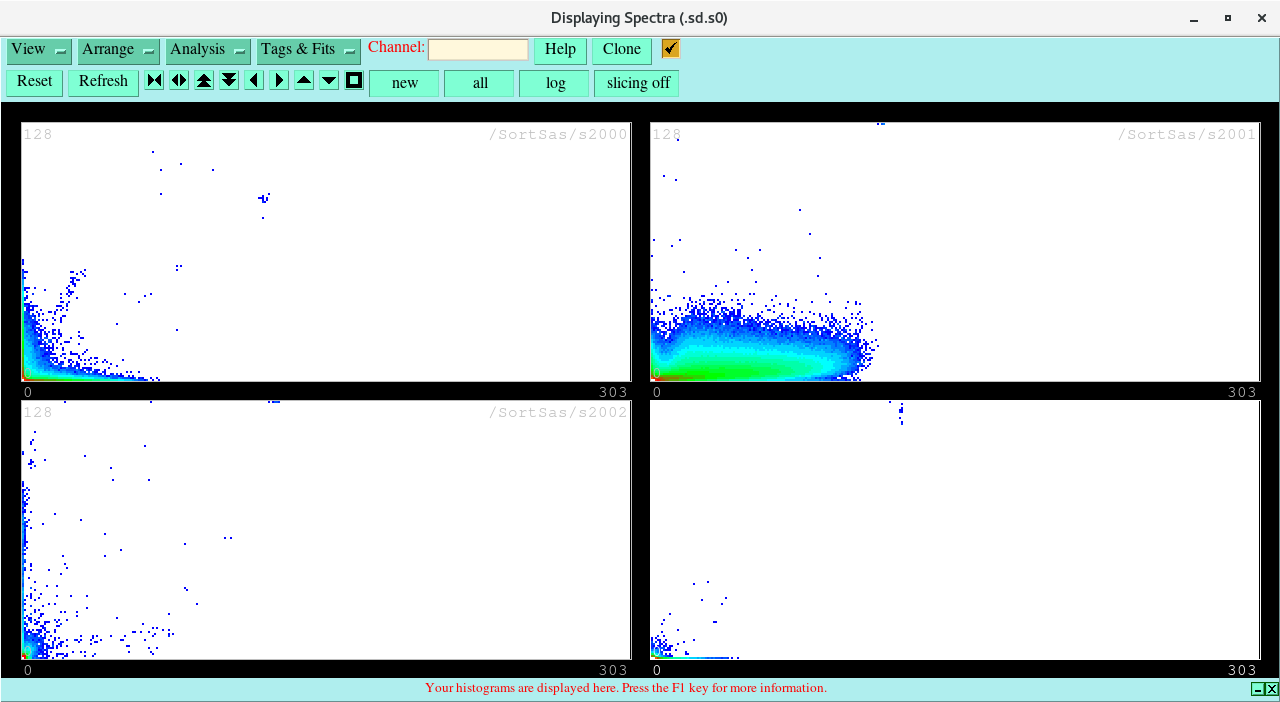Click the single up-arrow scroll icon

click(x=304, y=80)
